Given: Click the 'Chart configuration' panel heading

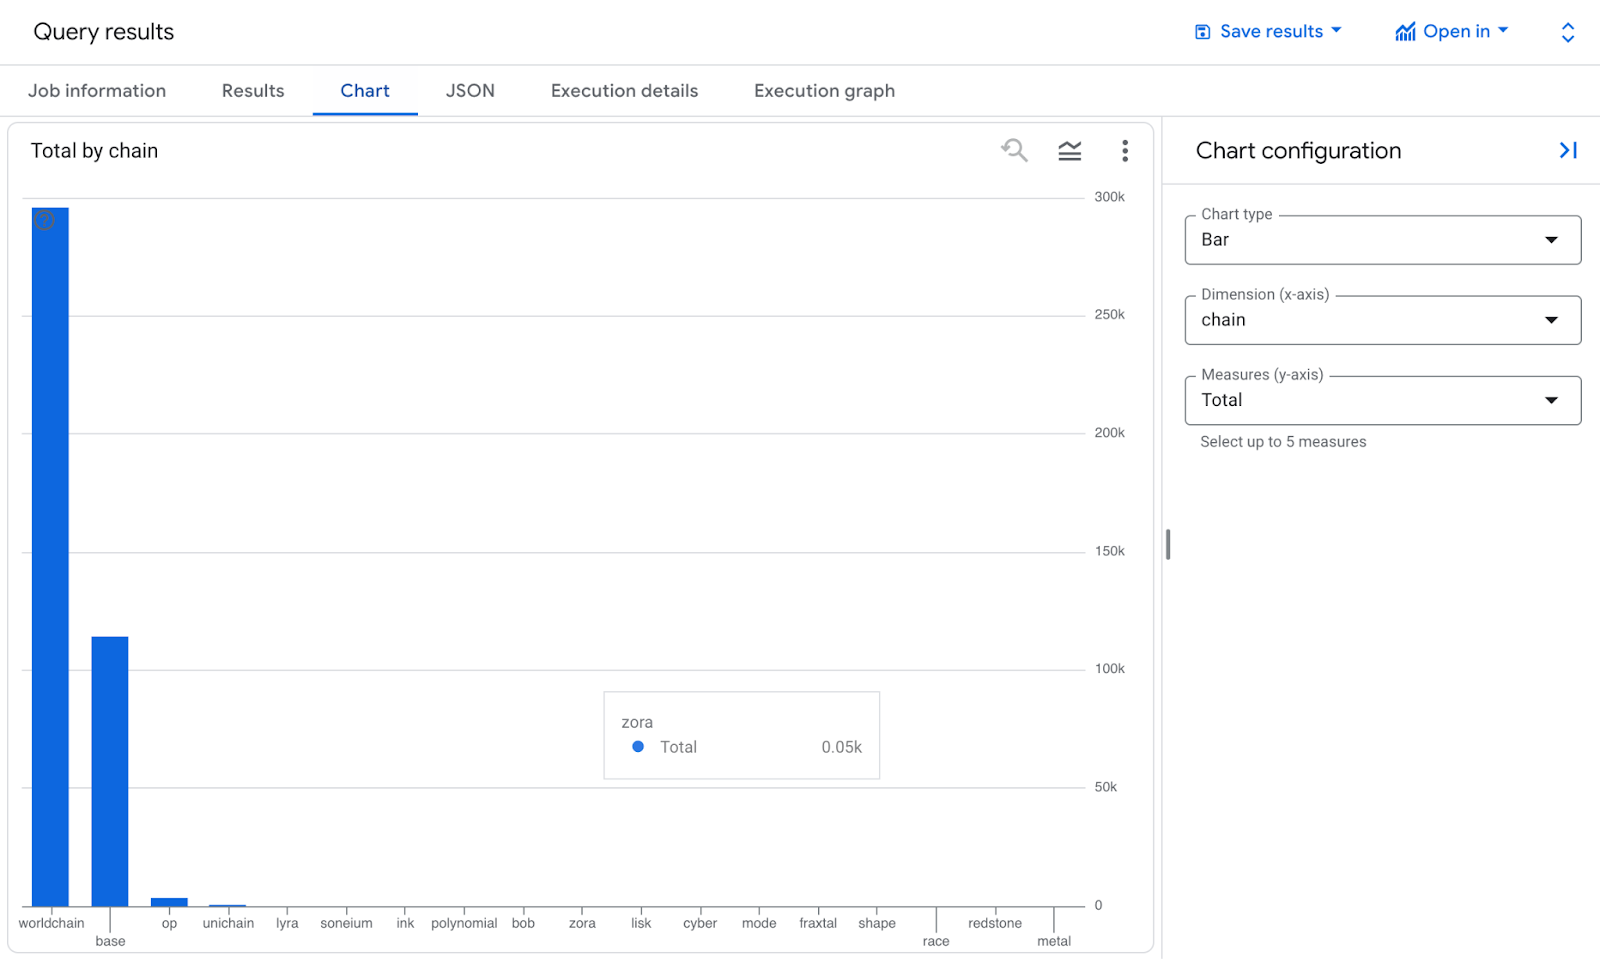Looking at the screenshot, I should pyautogui.click(x=1298, y=151).
